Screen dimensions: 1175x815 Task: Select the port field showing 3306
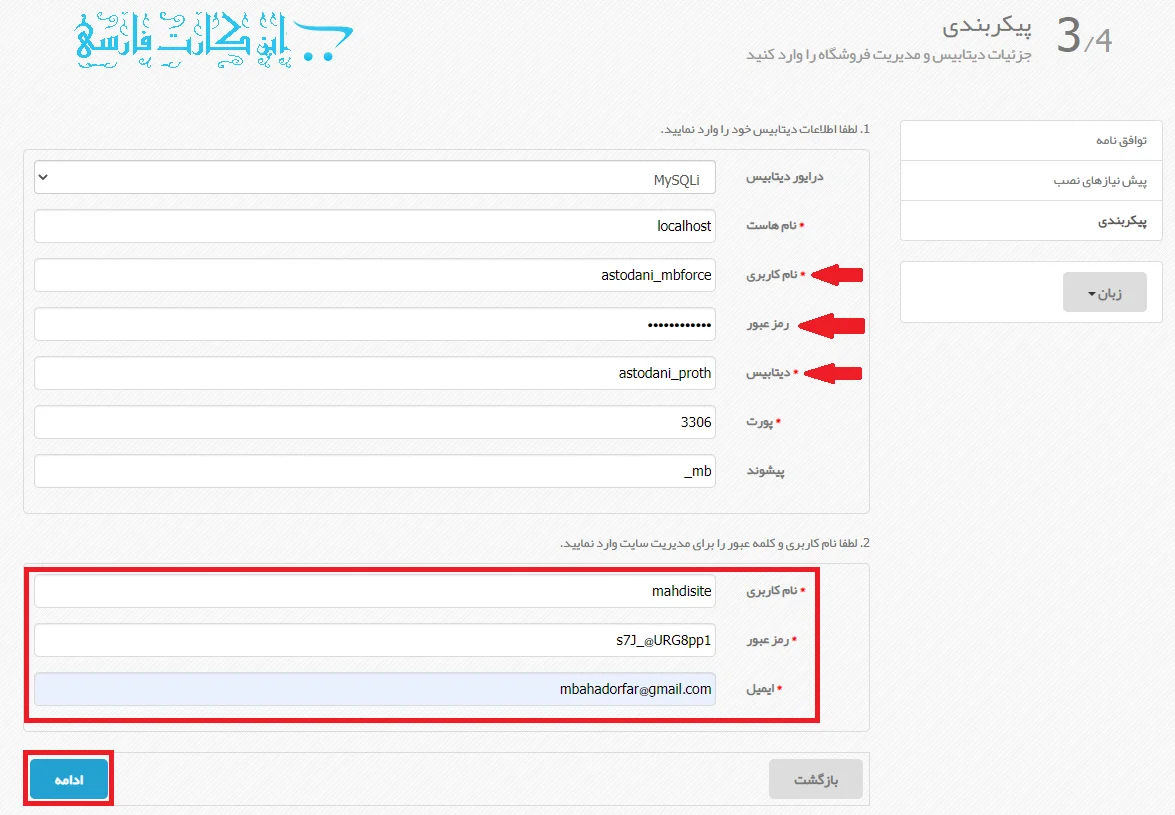(375, 422)
